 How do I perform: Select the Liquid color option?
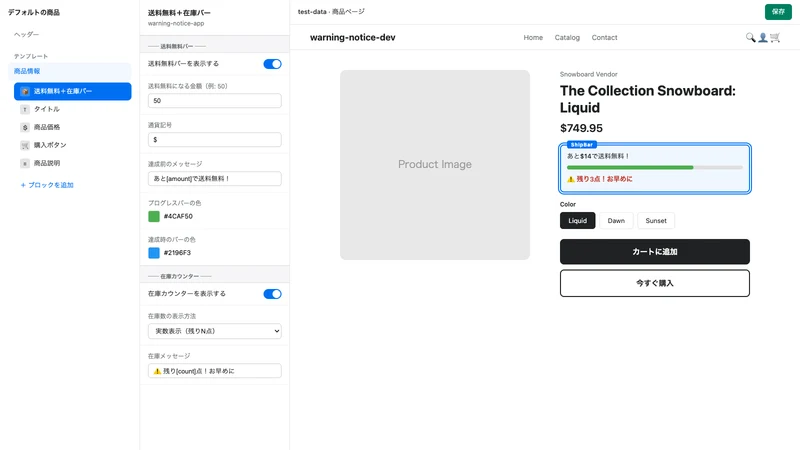pos(578,221)
